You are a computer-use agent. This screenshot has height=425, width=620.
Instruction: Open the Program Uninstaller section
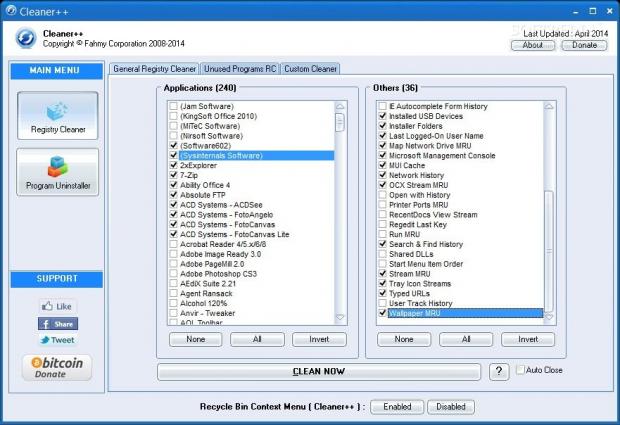tap(58, 172)
